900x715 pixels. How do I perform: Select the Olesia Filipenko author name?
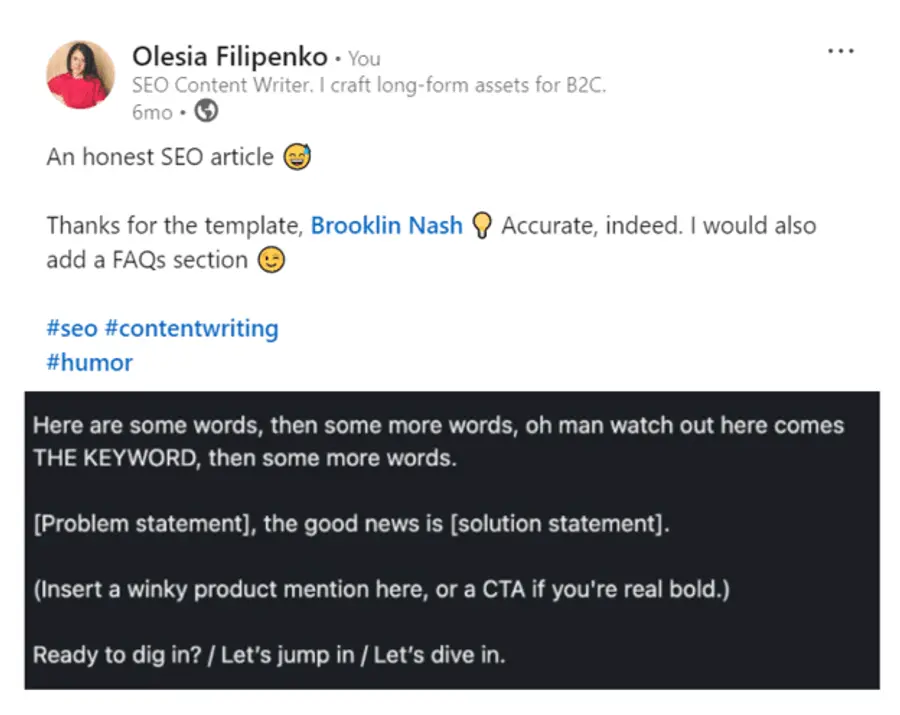(x=230, y=57)
